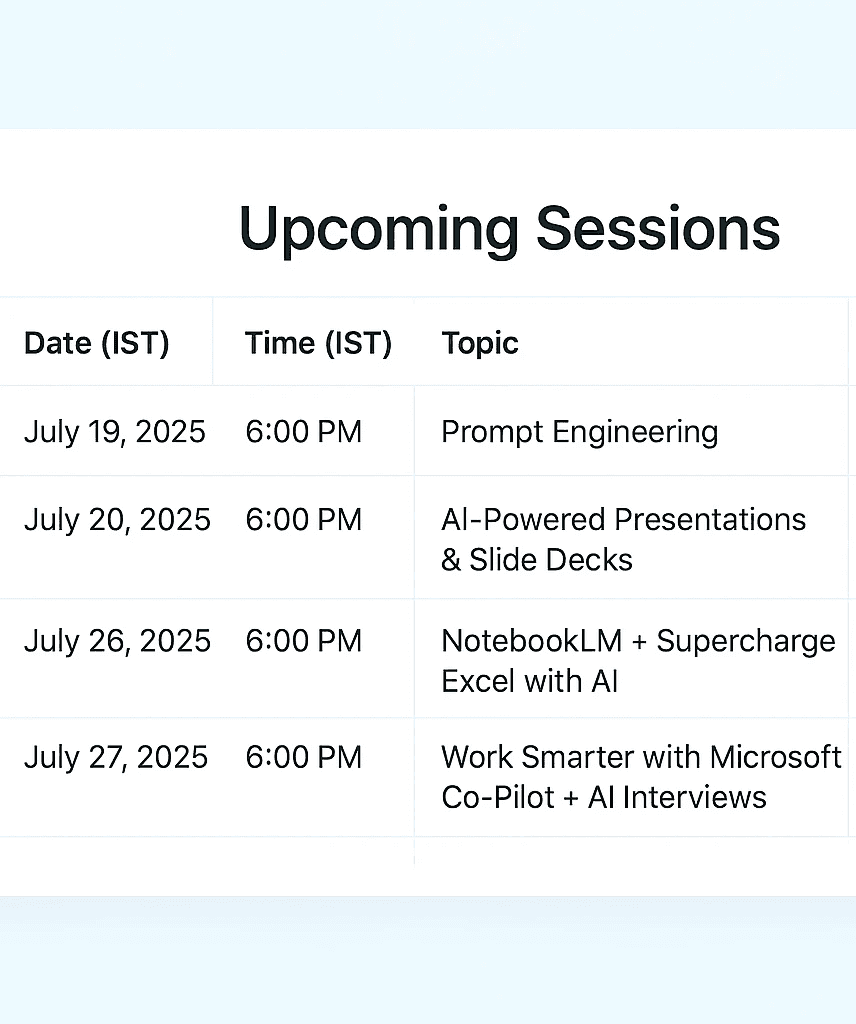Open Work Smarter with Microsoft Co-Pilot topic

click(641, 776)
